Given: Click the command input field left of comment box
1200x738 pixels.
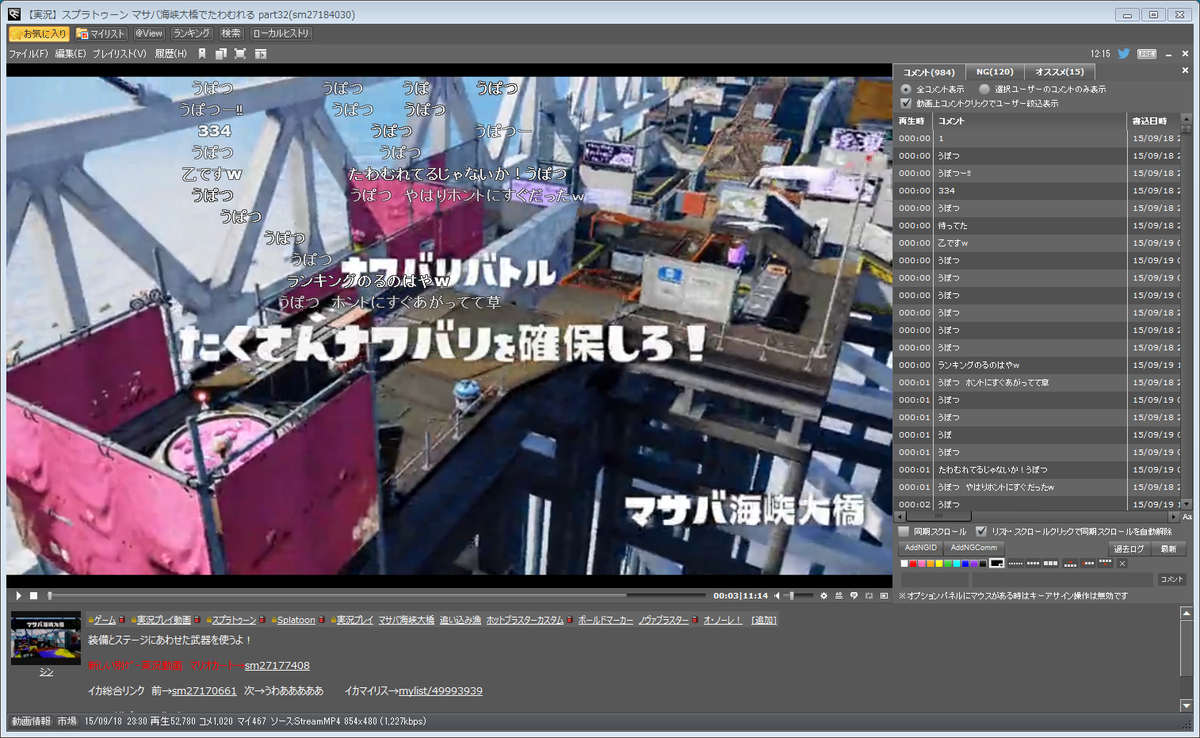Looking at the screenshot, I should (x=934, y=579).
